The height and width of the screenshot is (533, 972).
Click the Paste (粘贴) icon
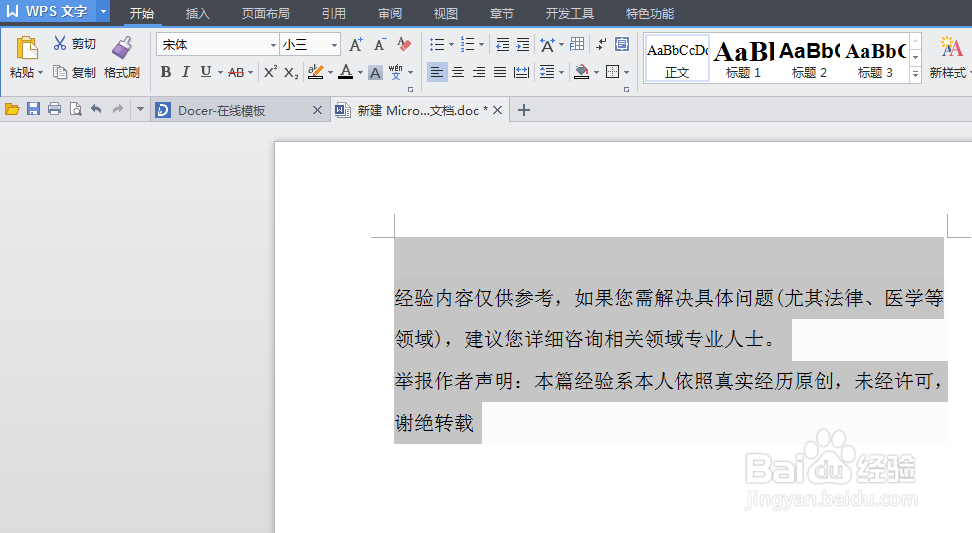pyautogui.click(x=27, y=48)
